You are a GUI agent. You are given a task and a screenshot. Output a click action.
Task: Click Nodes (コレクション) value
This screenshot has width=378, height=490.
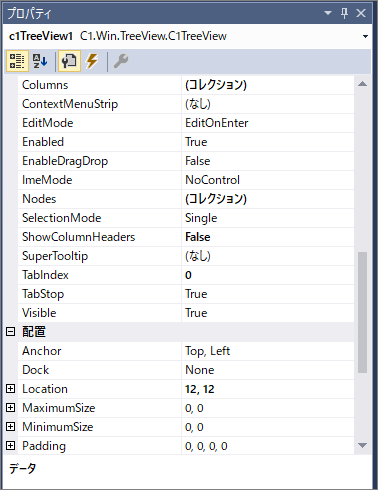click(x=216, y=199)
